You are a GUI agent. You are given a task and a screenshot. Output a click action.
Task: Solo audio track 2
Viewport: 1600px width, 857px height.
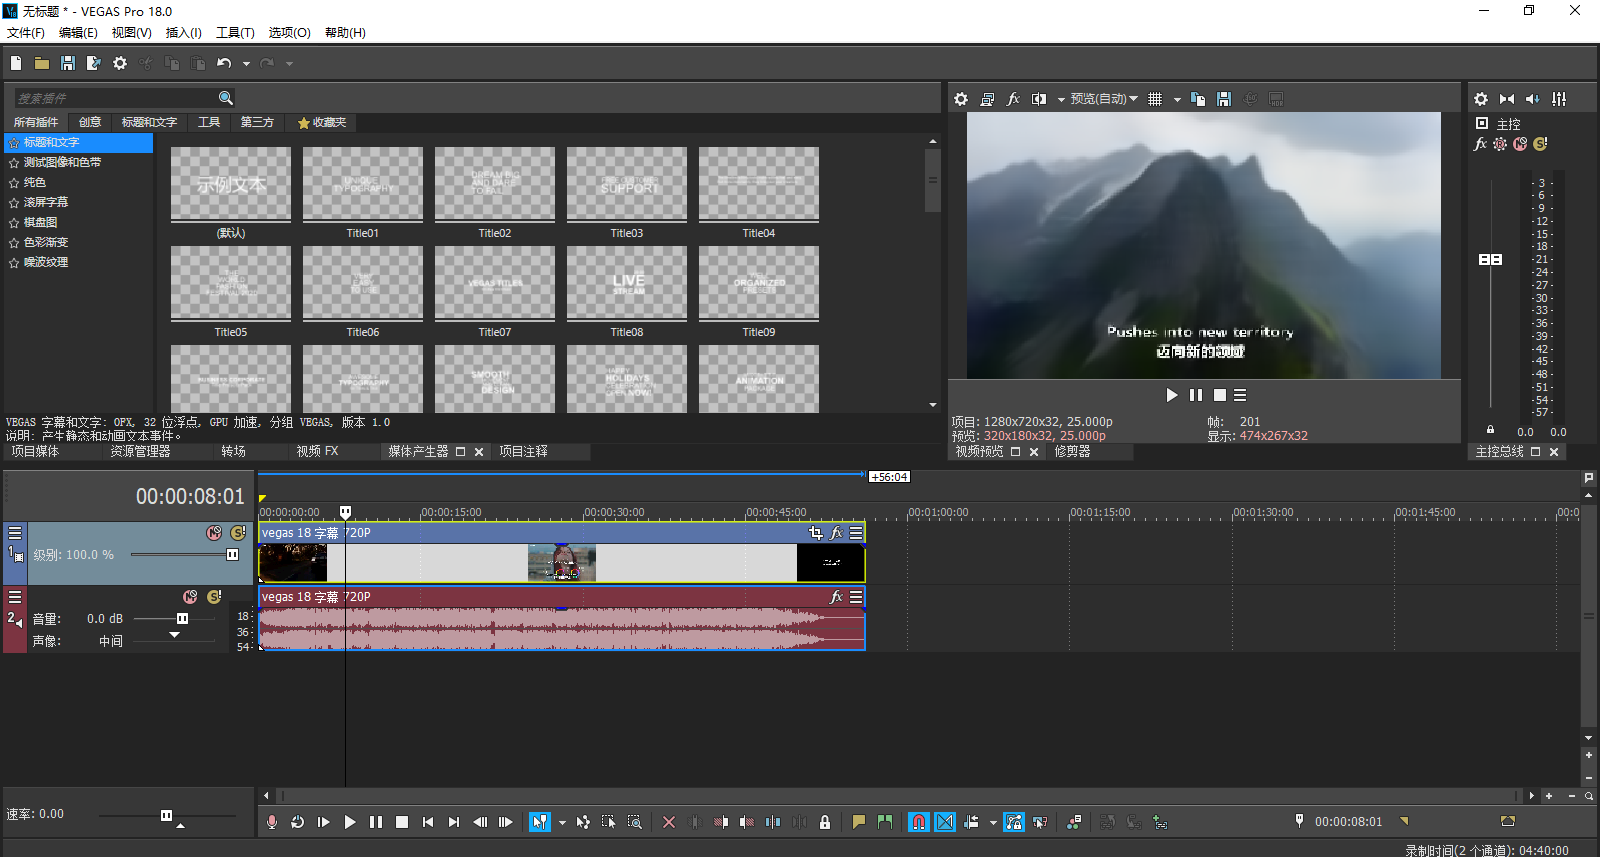[x=214, y=597]
